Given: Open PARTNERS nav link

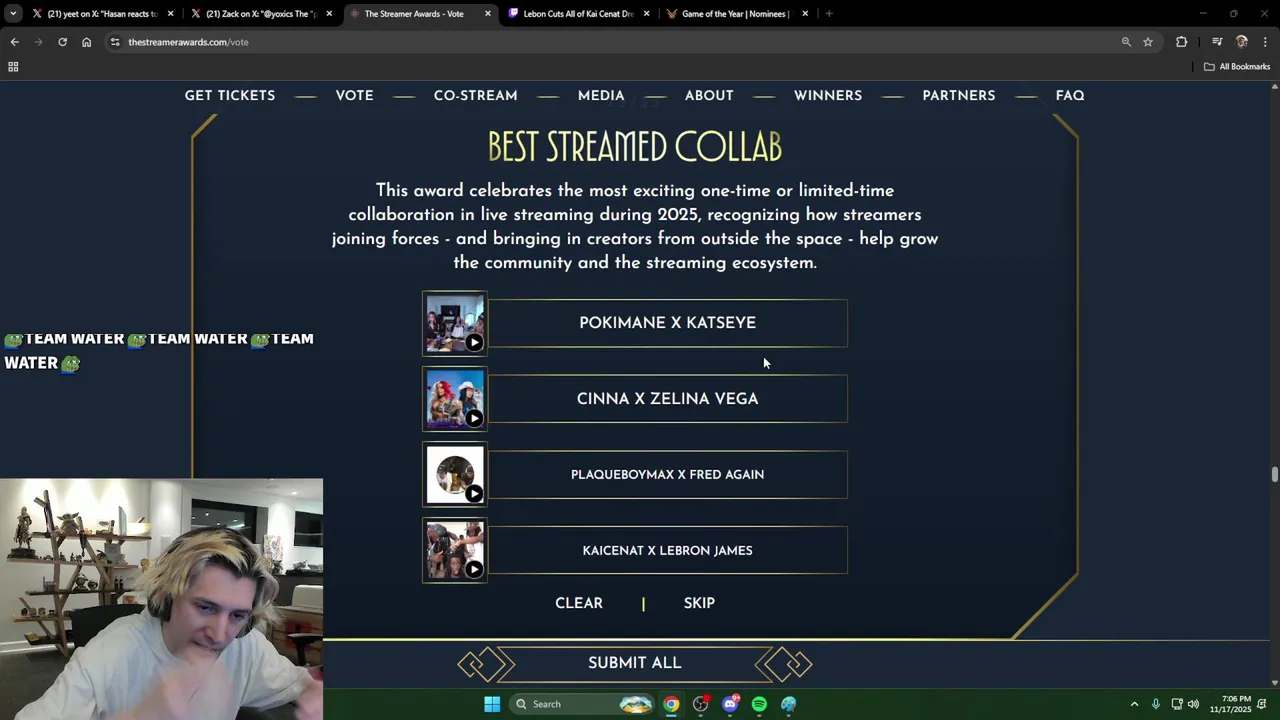Looking at the screenshot, I should tap(959, 95).
